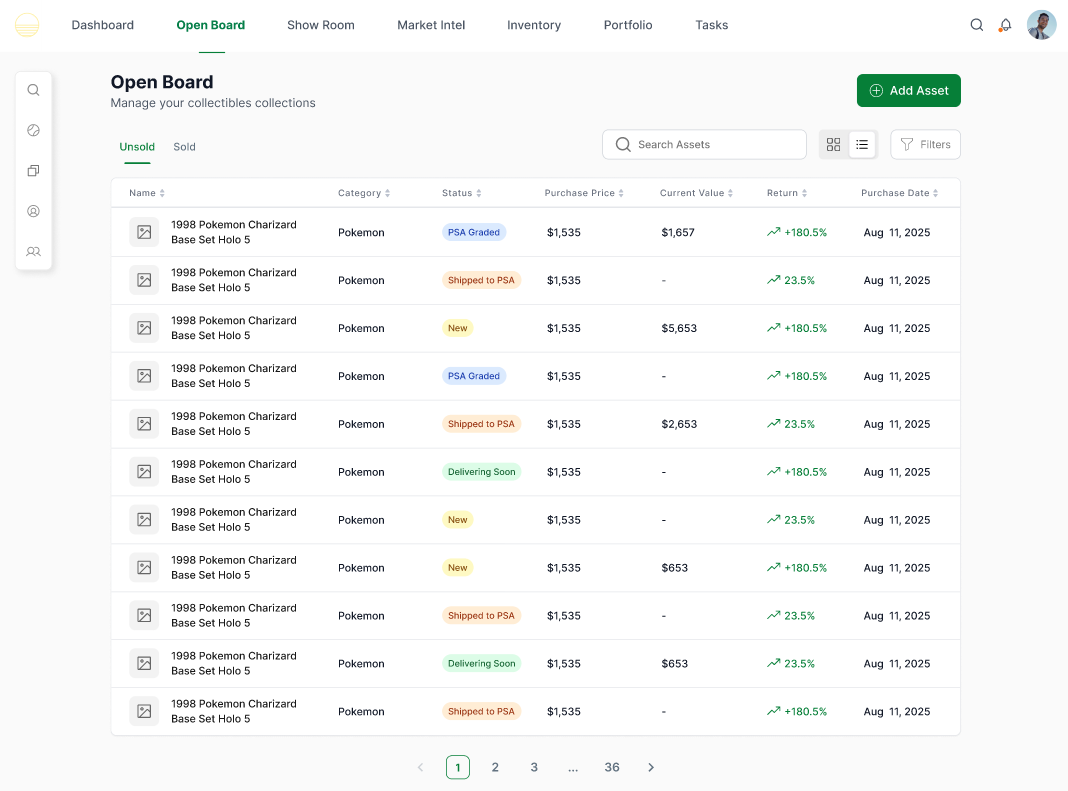Image resolution: width=1068 pixels, height=791 pixels.
Task: Select page 1 in pagination
Action: 458,767
